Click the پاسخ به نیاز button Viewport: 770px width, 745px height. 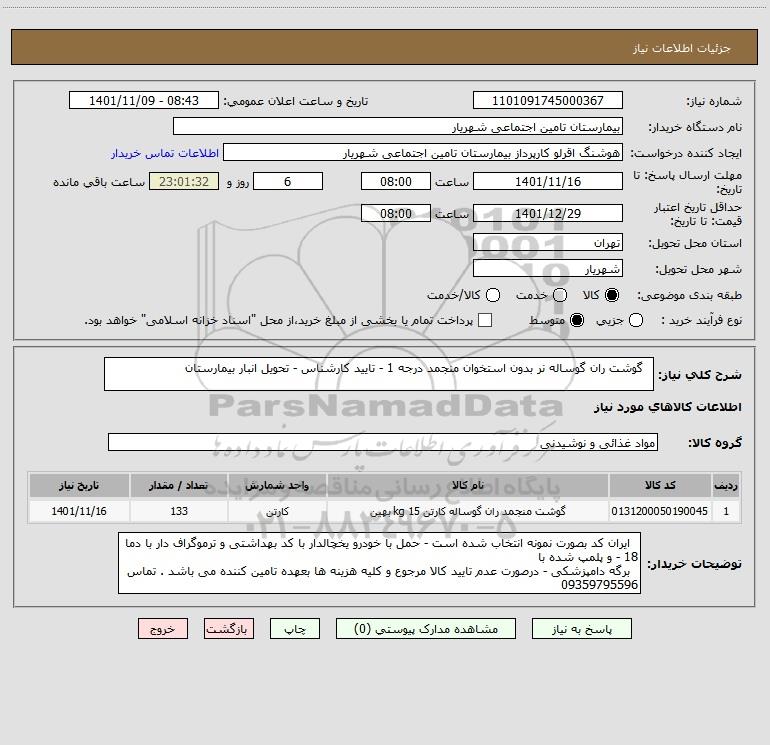(x=581, y=629)
